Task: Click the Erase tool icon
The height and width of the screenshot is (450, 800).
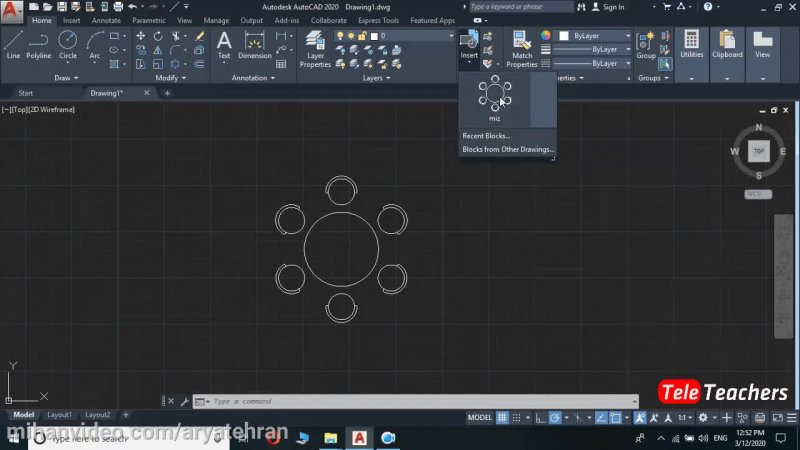Action: click(199, 36)
